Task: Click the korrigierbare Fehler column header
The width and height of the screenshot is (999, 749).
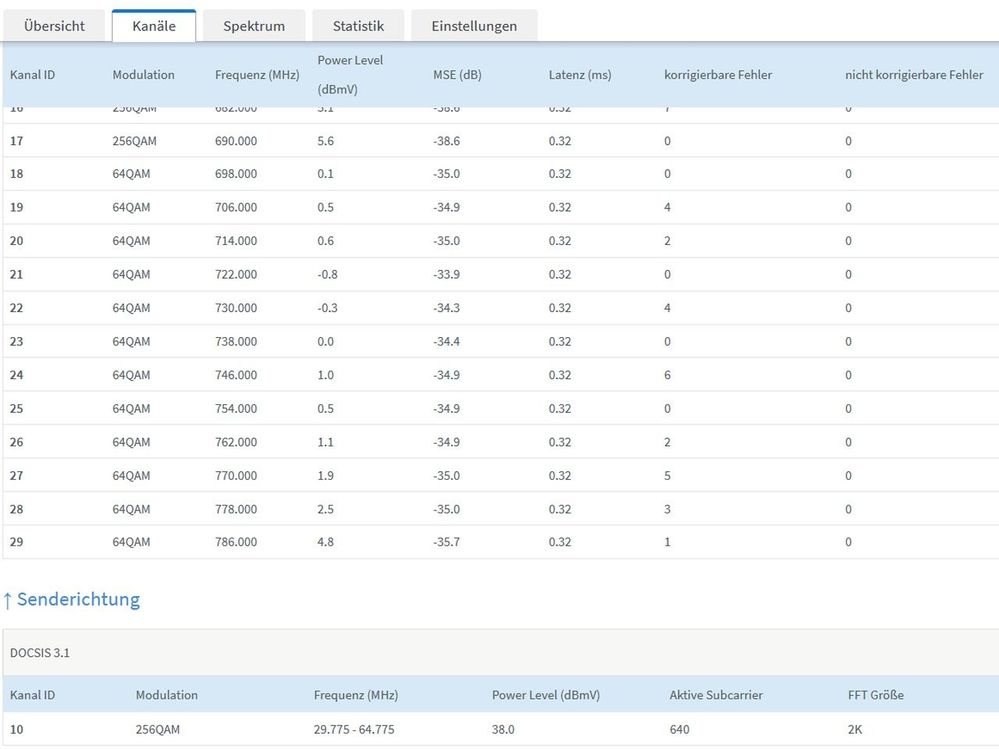Action: coord(717,75)
